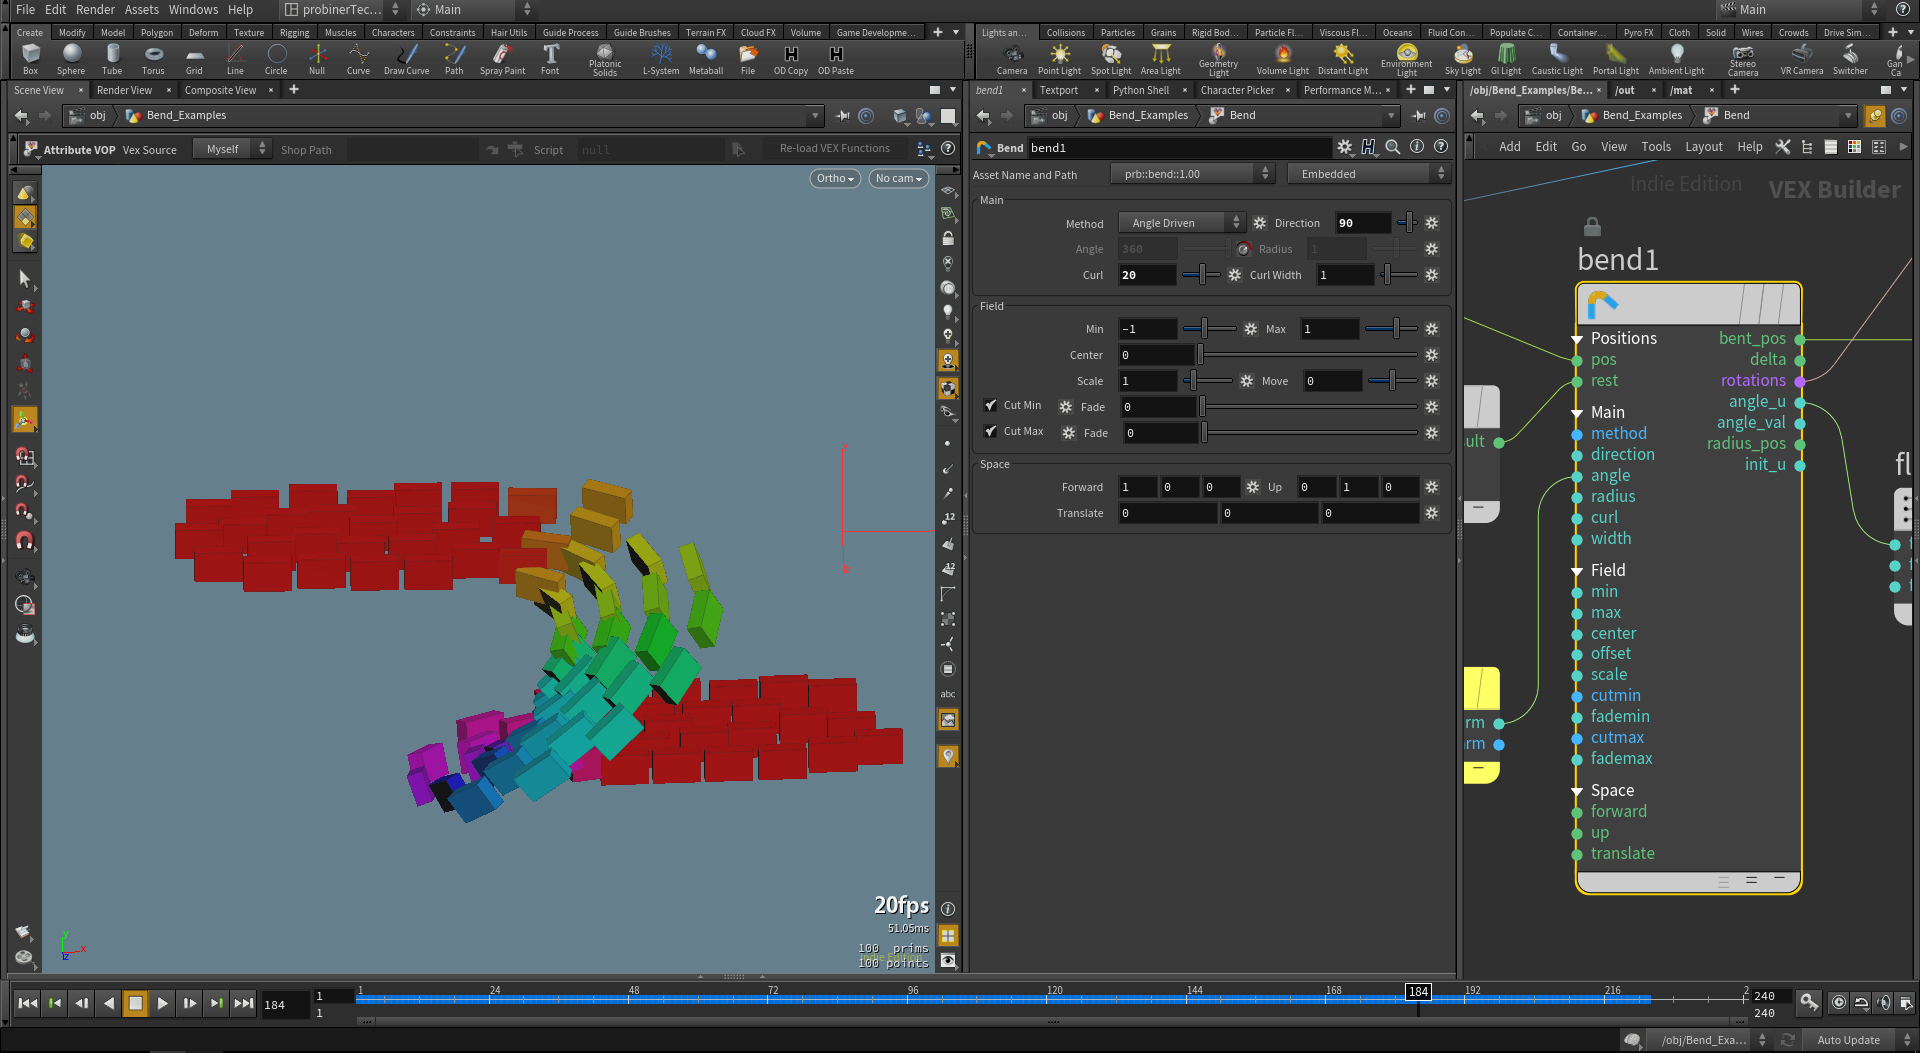The height and width of the screenshot is (1053, 1920).
Task: Open the Ortho viewport dropdown
Action: pyautogui.click(x=834, y=179)
